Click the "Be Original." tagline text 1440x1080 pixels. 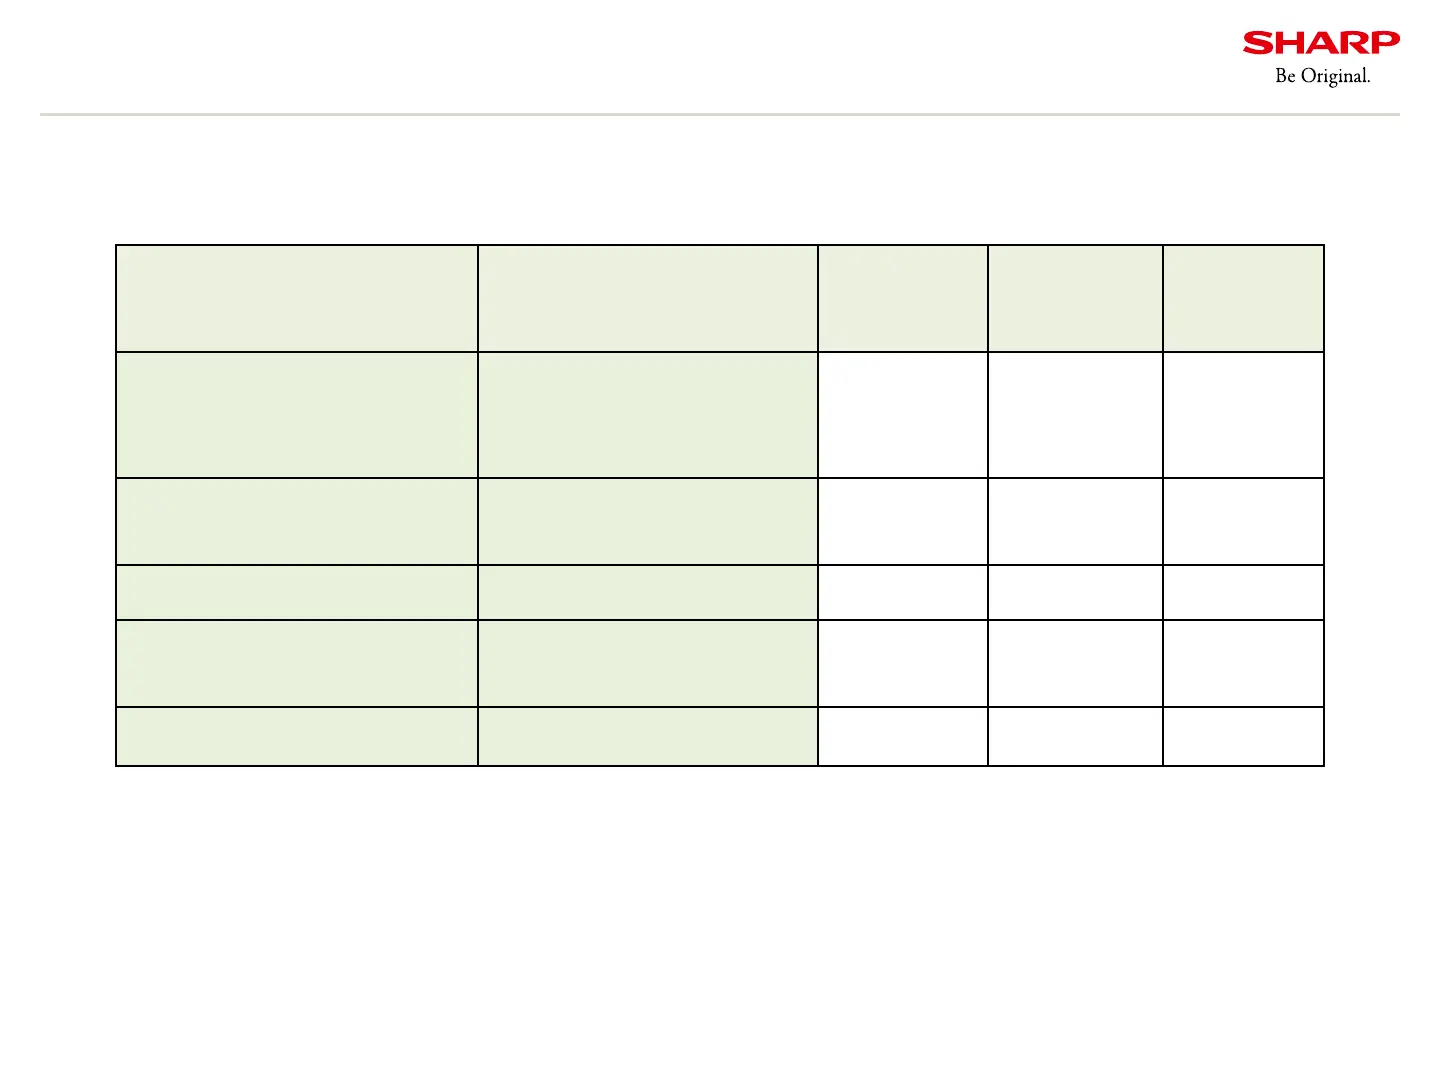point(1322,76)
